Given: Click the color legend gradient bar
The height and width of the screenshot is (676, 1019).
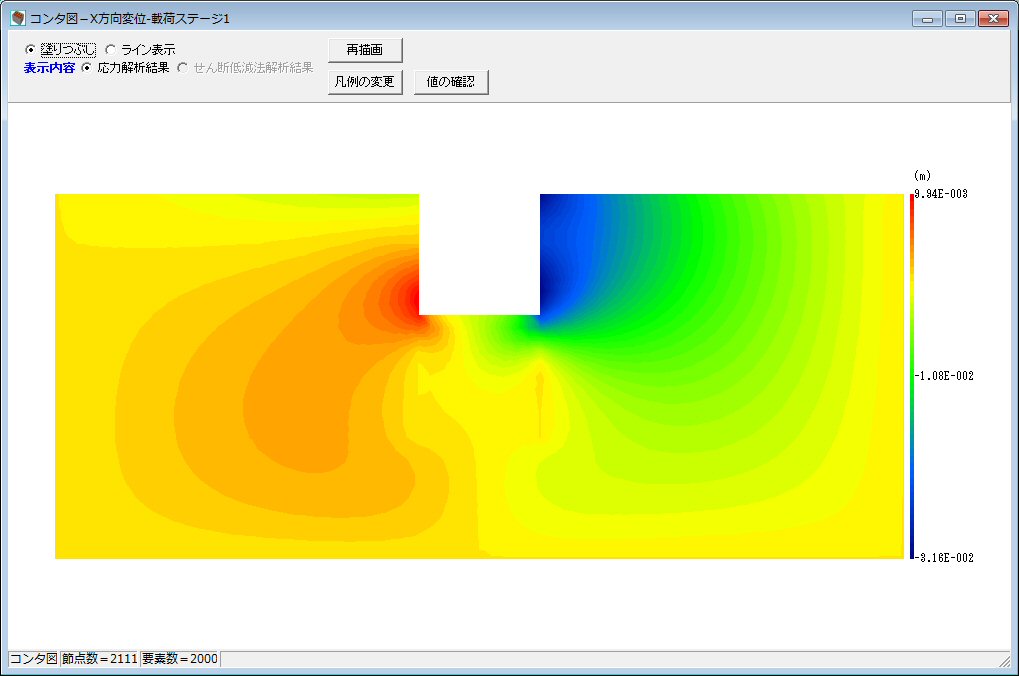Looking at the screenshot, I should coord(912,376).
